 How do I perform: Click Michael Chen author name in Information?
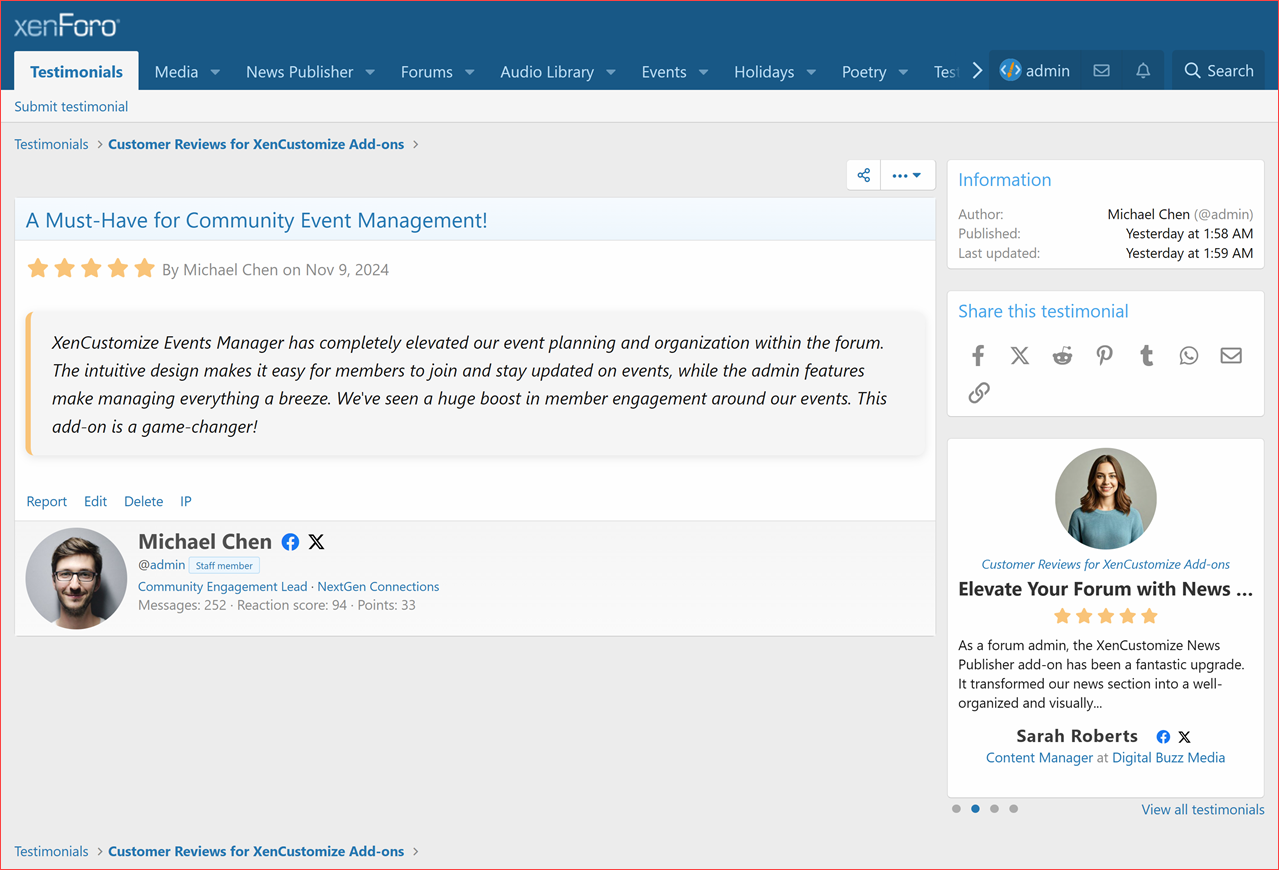tap(1148, 214)
